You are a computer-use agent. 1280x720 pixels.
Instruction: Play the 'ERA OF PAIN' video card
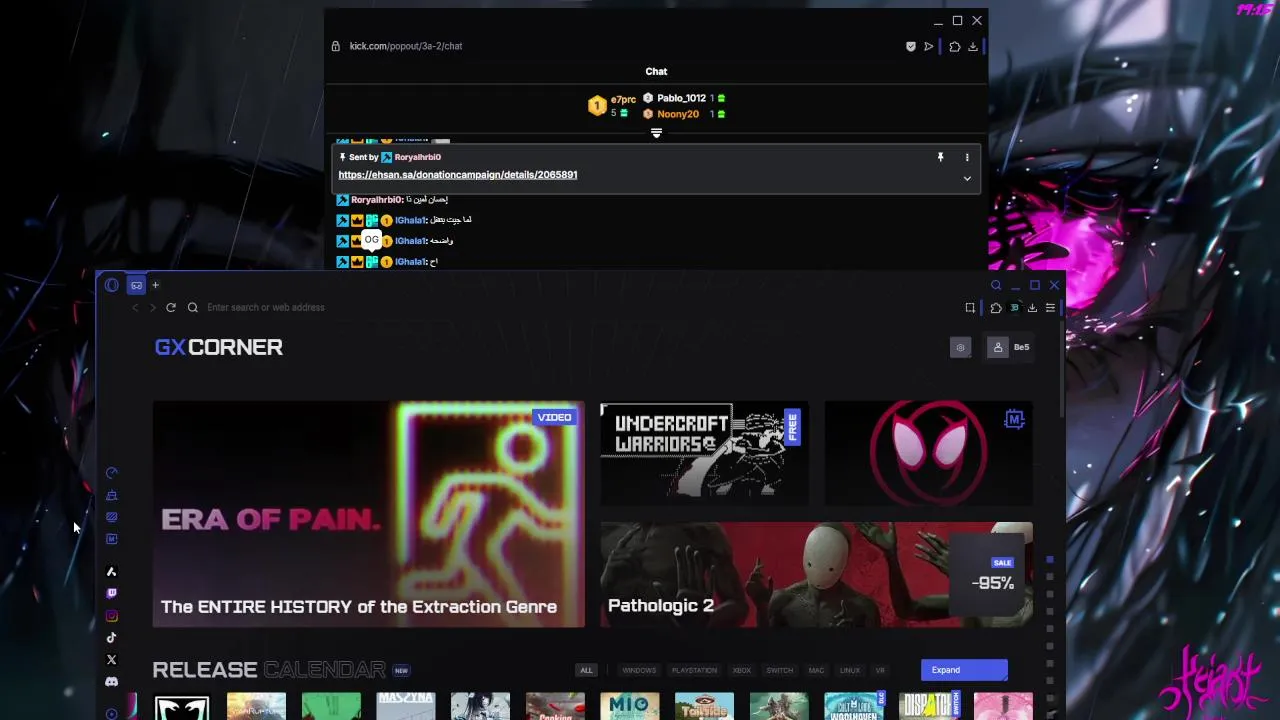[x=369, y=515]
